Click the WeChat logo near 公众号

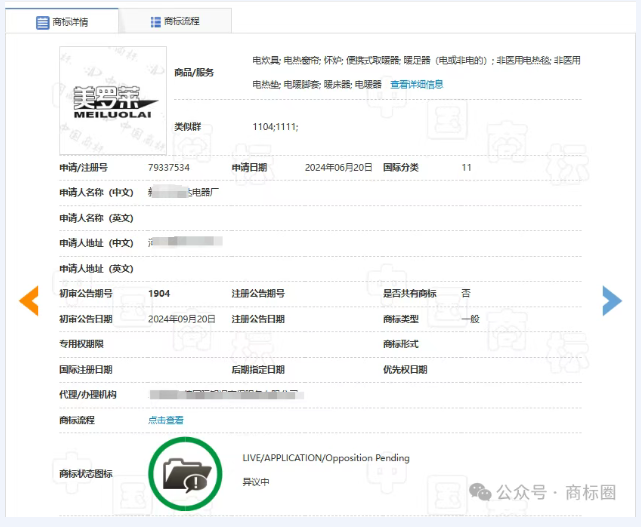(x=482, y=492)
